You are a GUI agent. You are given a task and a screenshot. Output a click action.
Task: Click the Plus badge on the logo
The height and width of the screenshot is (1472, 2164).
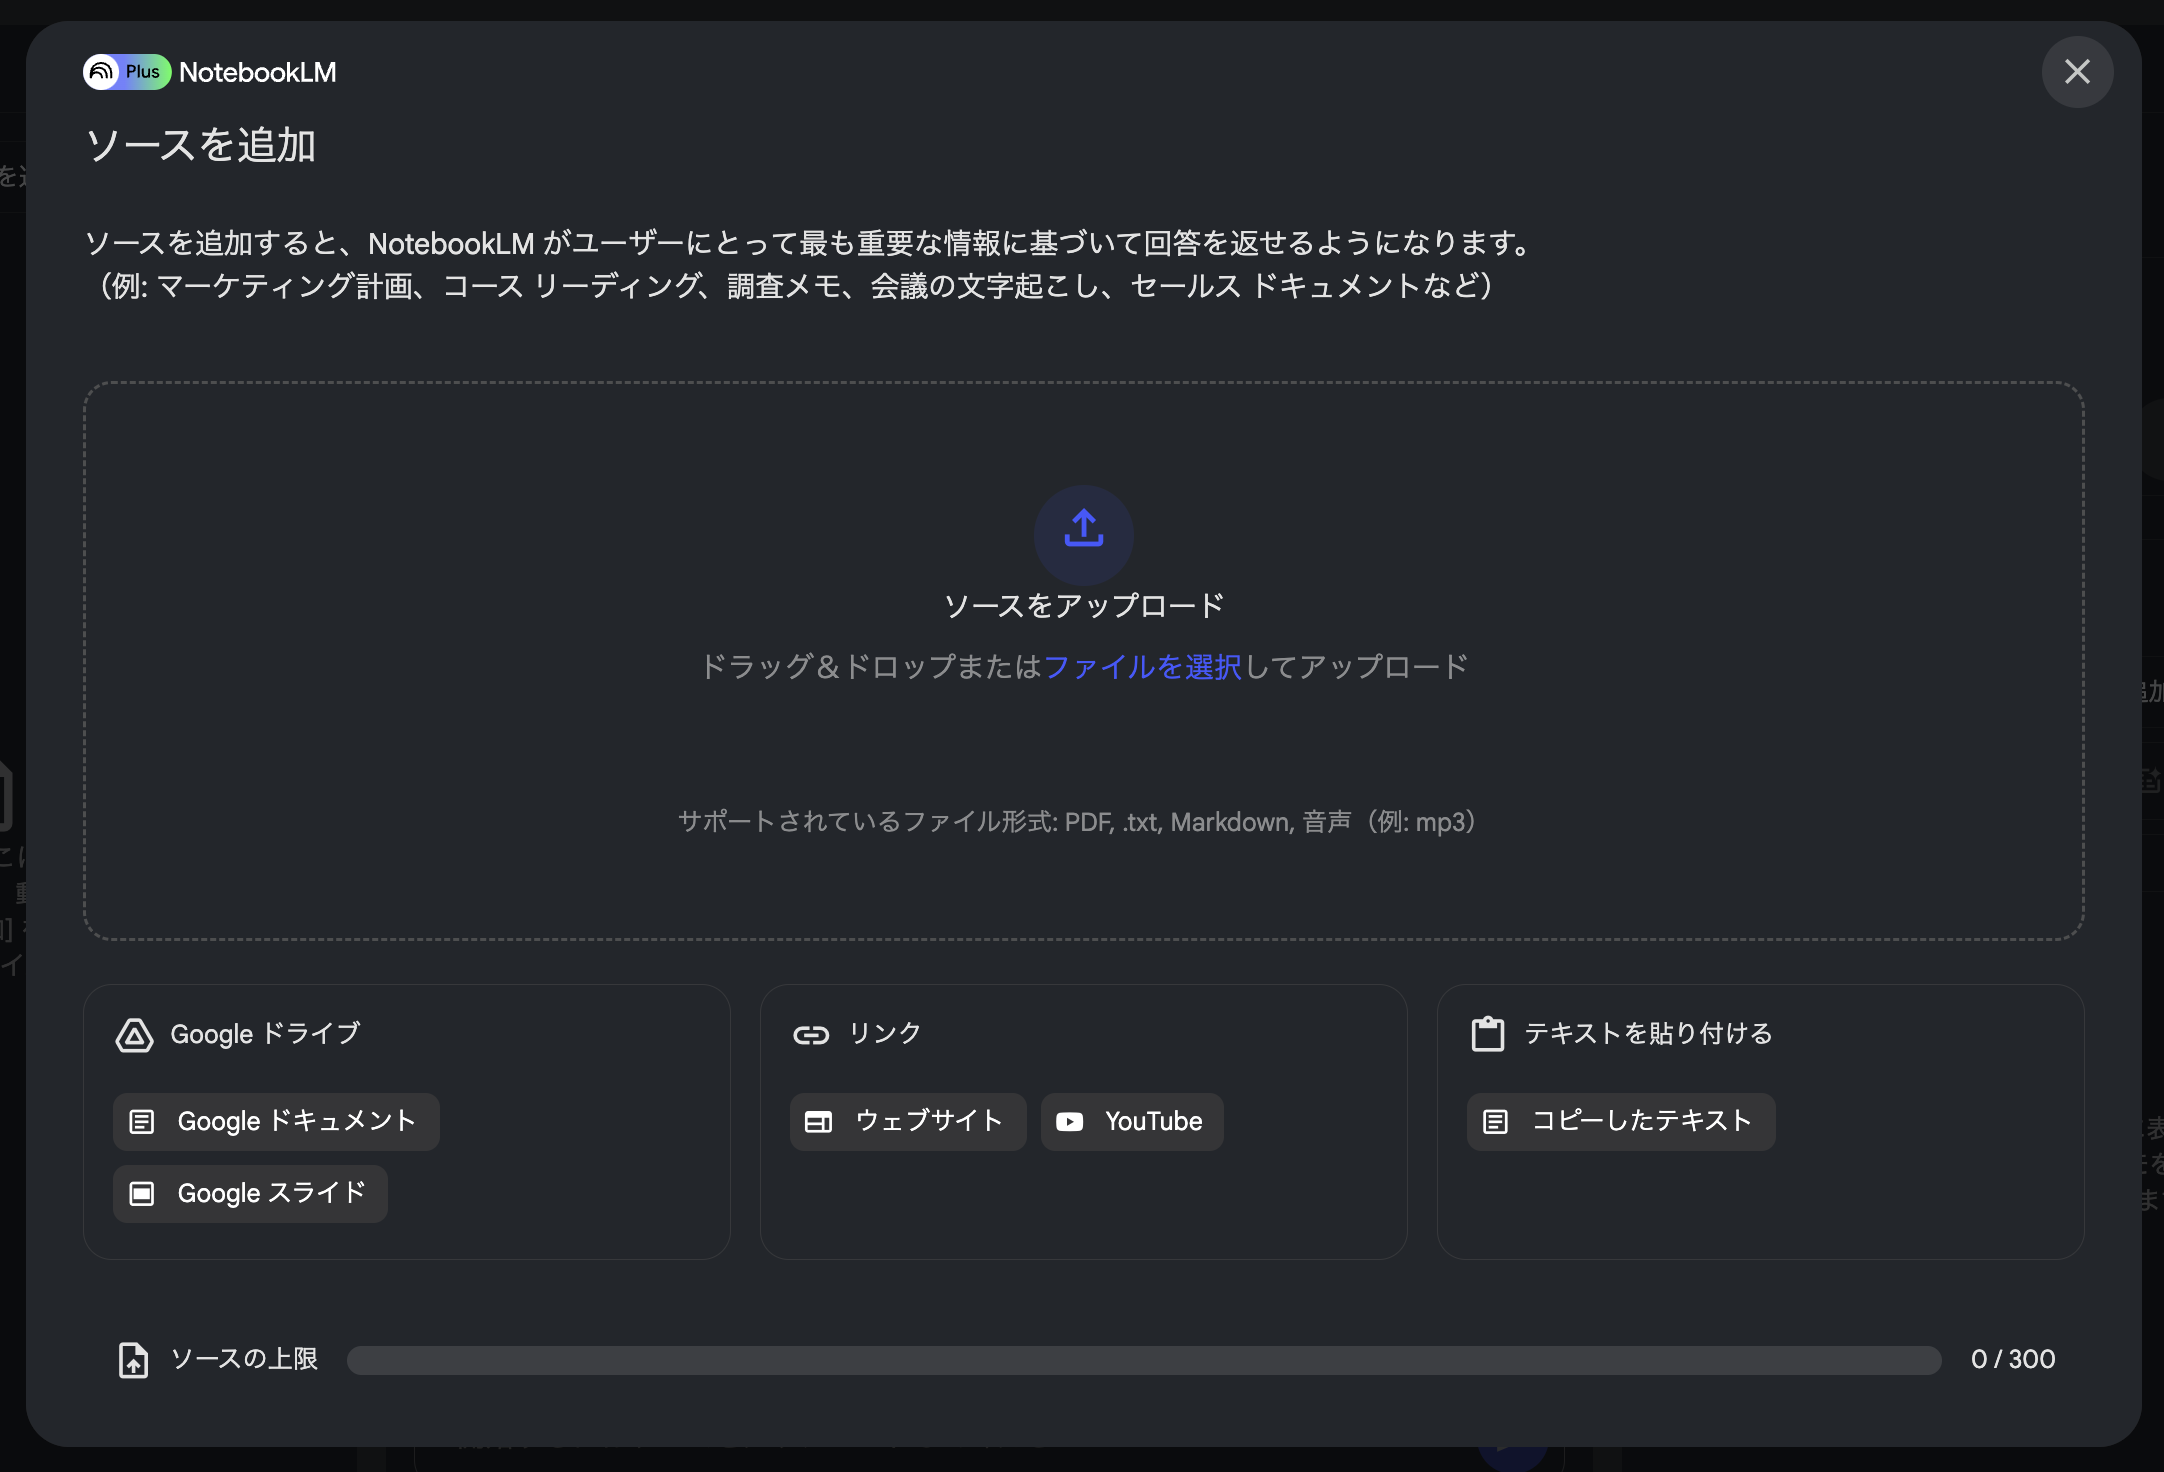142,71
